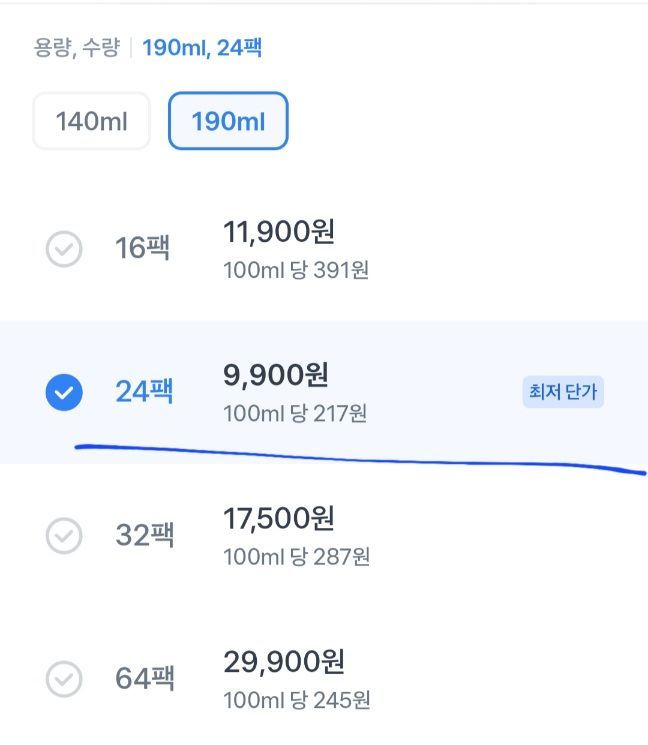
Task: Tap the 32팩 label
Action: 144,536
